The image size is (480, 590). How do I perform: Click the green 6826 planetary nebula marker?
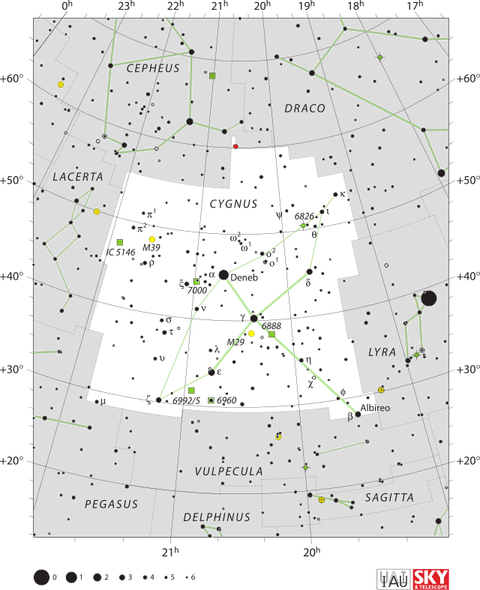[x=303, y=225]
